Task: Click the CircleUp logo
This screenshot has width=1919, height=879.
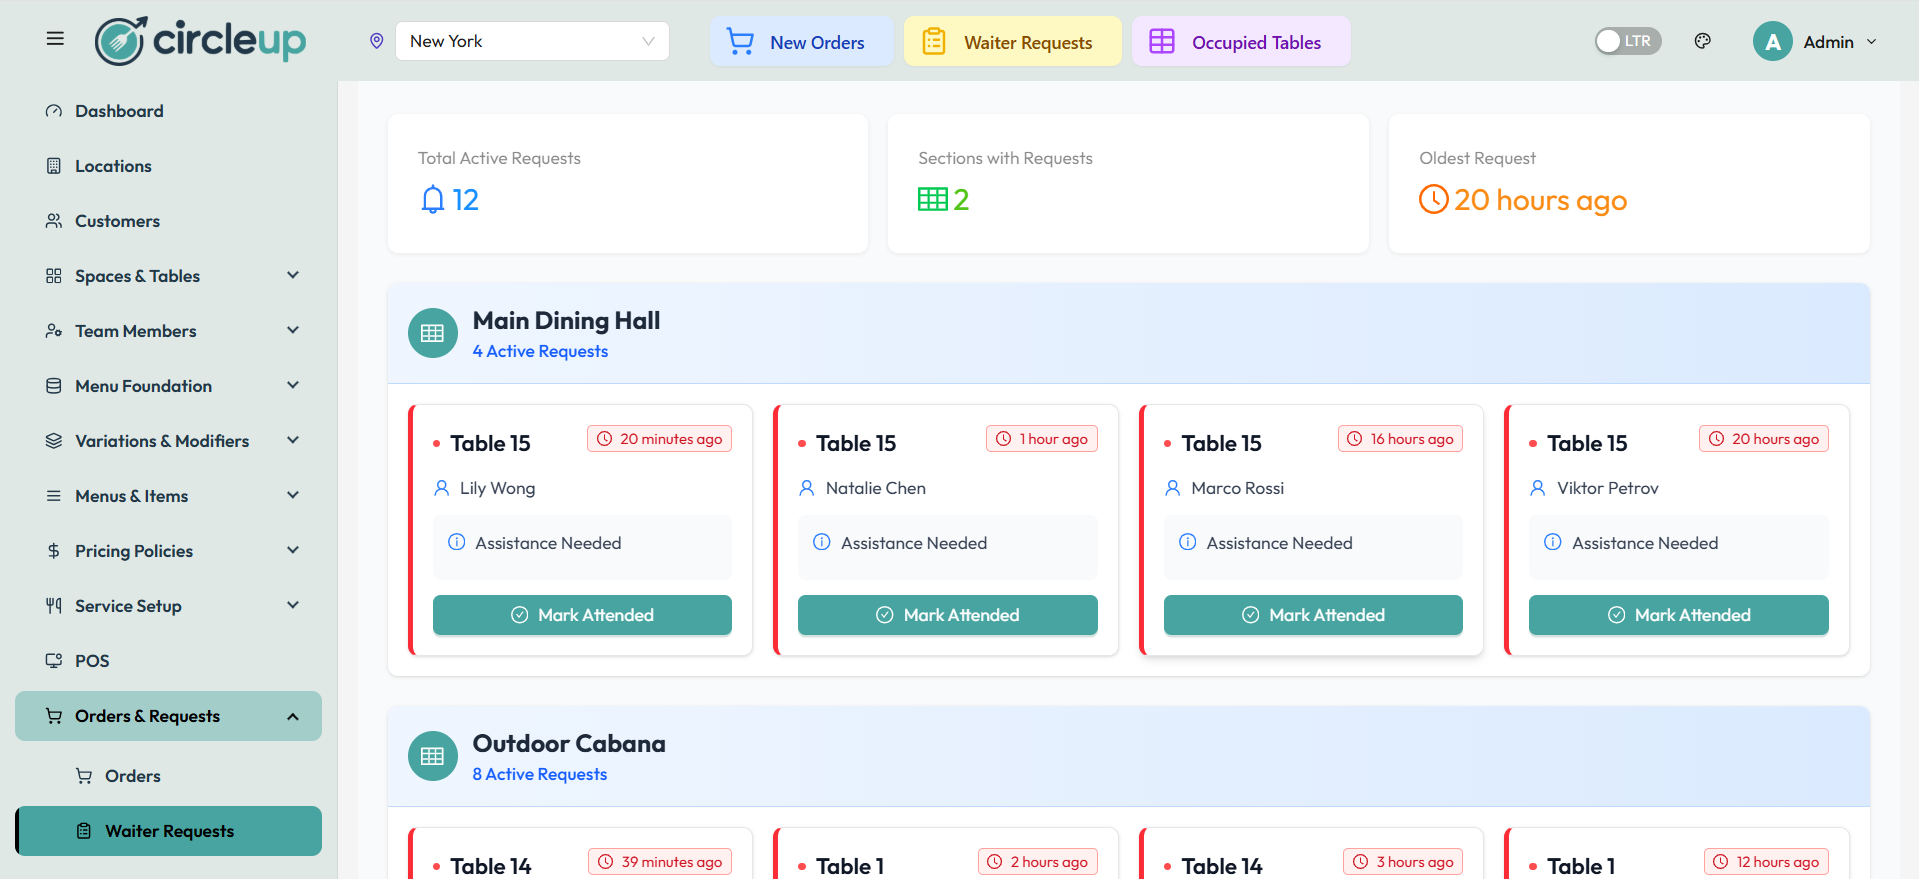Action: coord(200,41)
